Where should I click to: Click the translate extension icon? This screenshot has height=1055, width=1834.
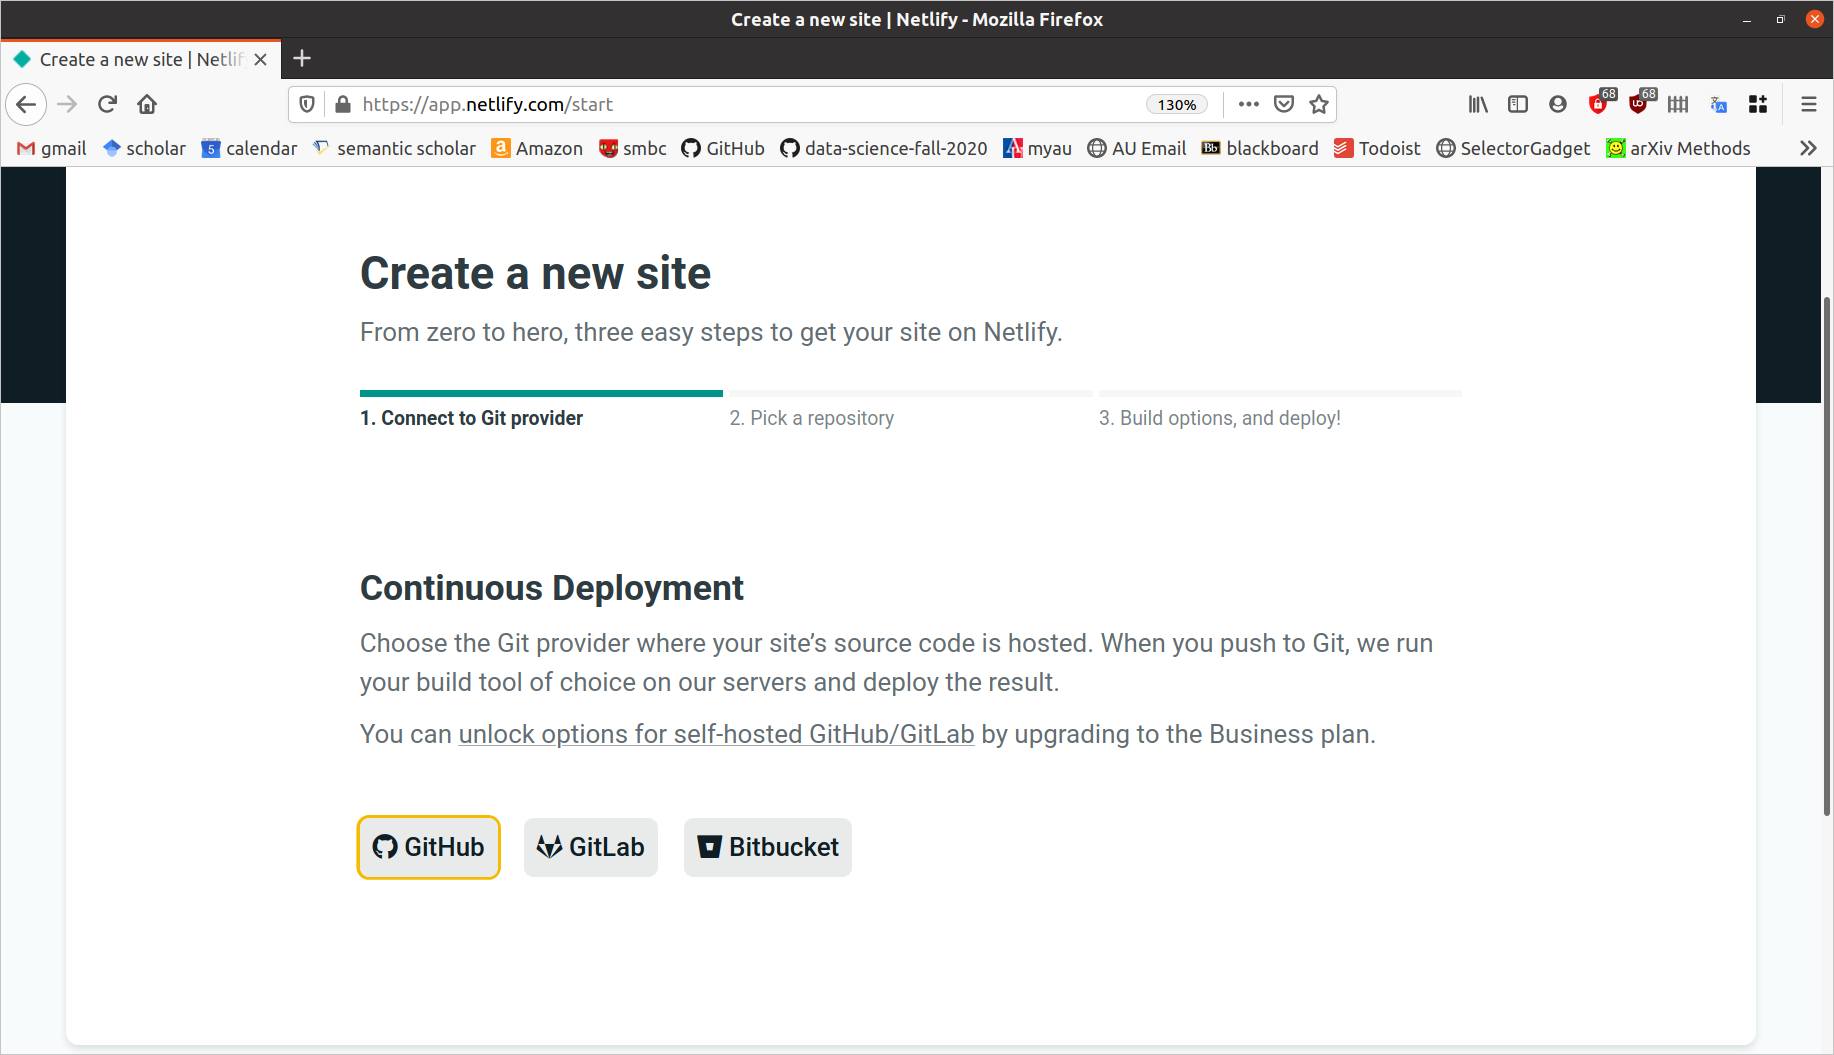[x=1719, y=104]
